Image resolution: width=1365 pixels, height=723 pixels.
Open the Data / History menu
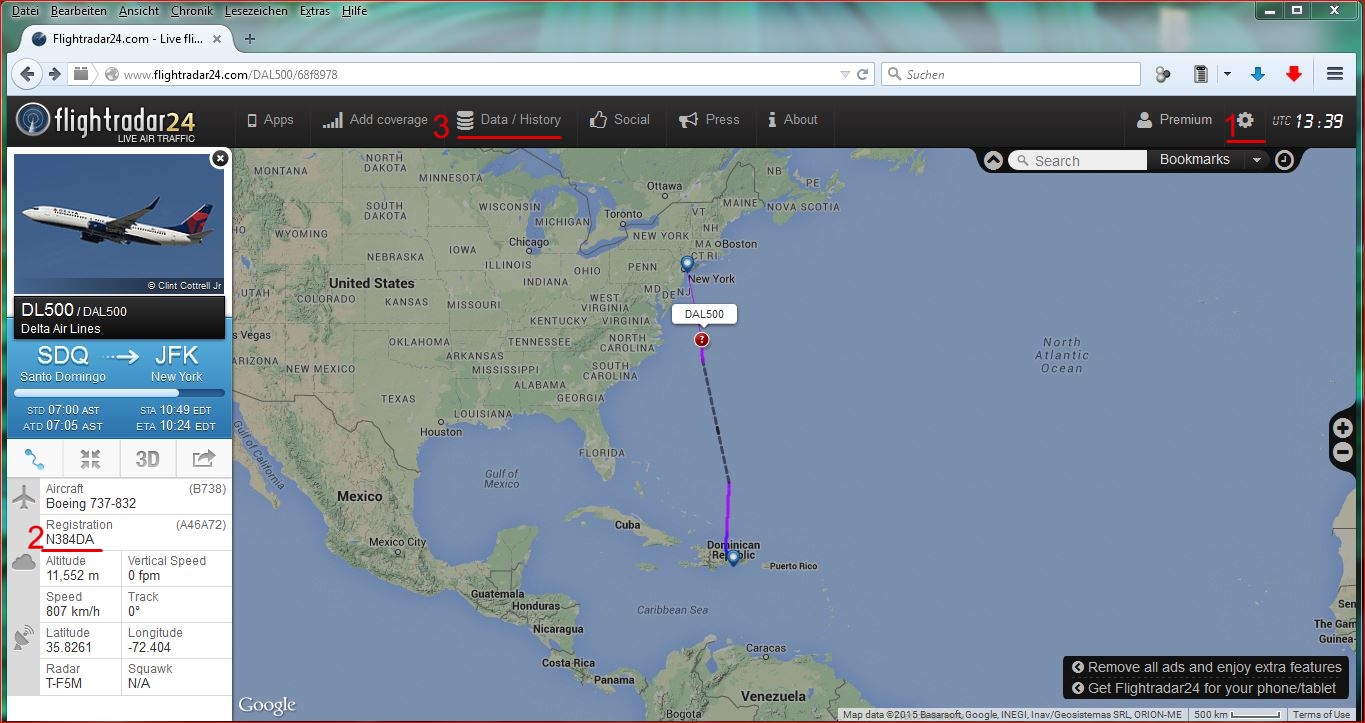coord(509,120)
